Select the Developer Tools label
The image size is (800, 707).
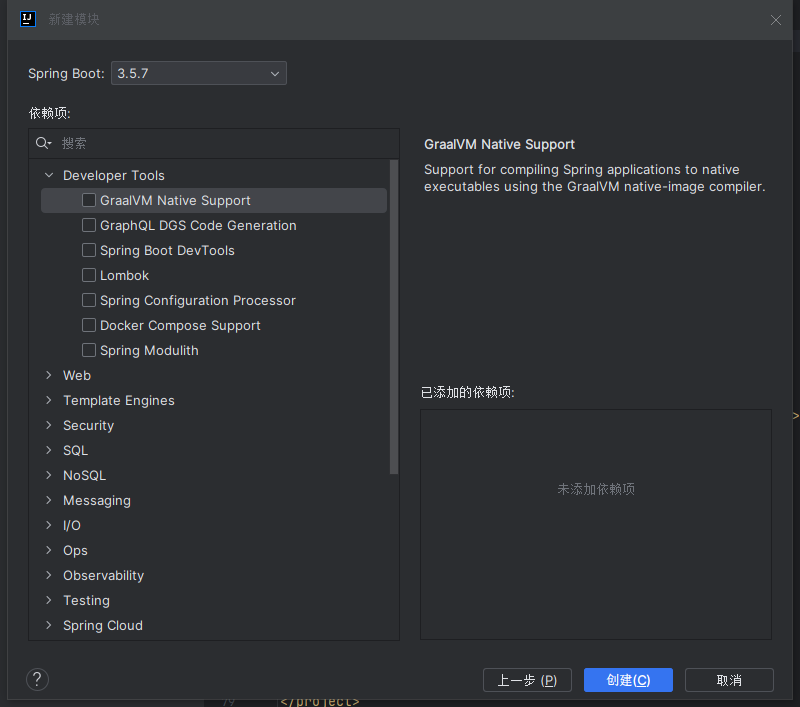tap(114, 175)
